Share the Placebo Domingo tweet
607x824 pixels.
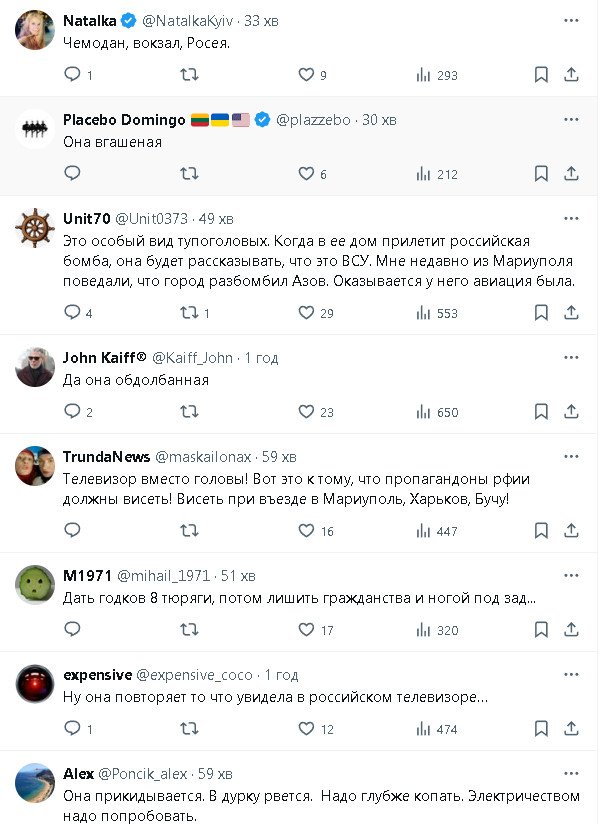click(571, 174)
